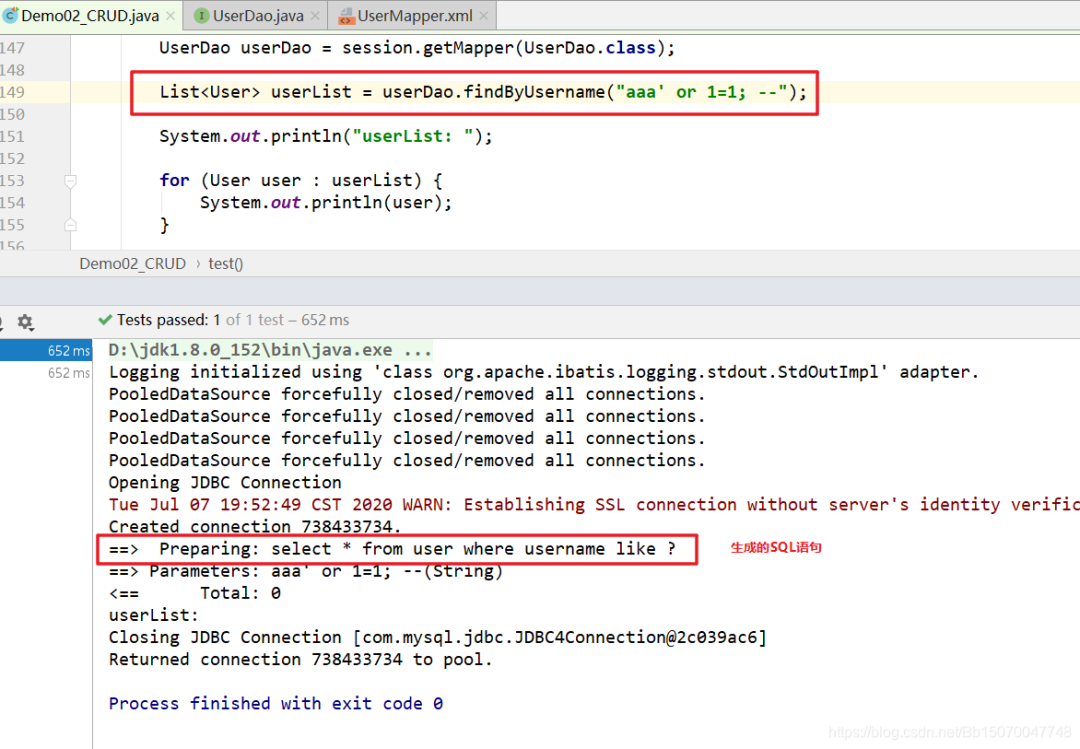Select the first 652 ms test result row
The image size is (1080, 749).
(45, 350)
